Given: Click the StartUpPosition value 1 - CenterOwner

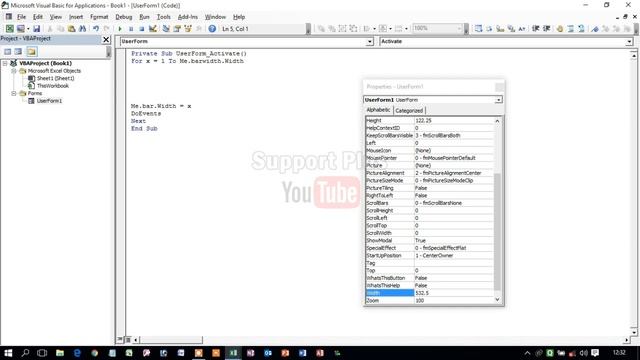Looking at the screenshot, I should (x=454, y=256).
